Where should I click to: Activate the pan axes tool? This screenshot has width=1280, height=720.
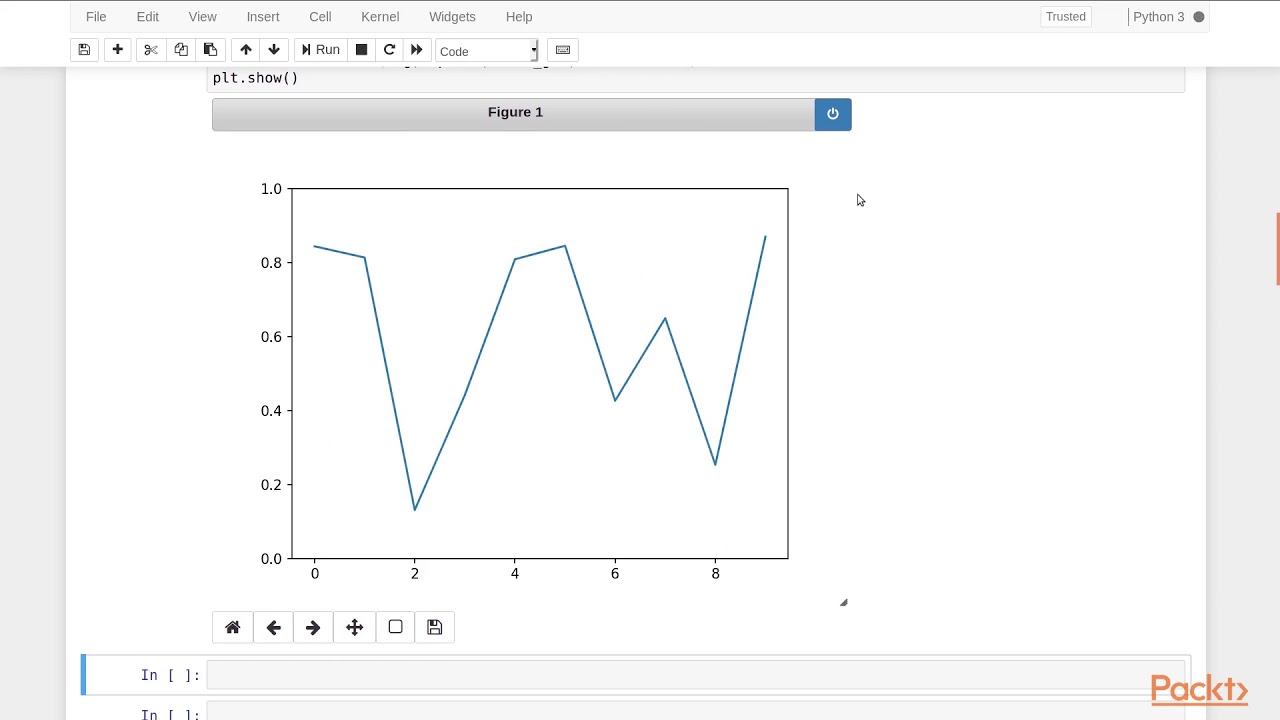[354, 627]
